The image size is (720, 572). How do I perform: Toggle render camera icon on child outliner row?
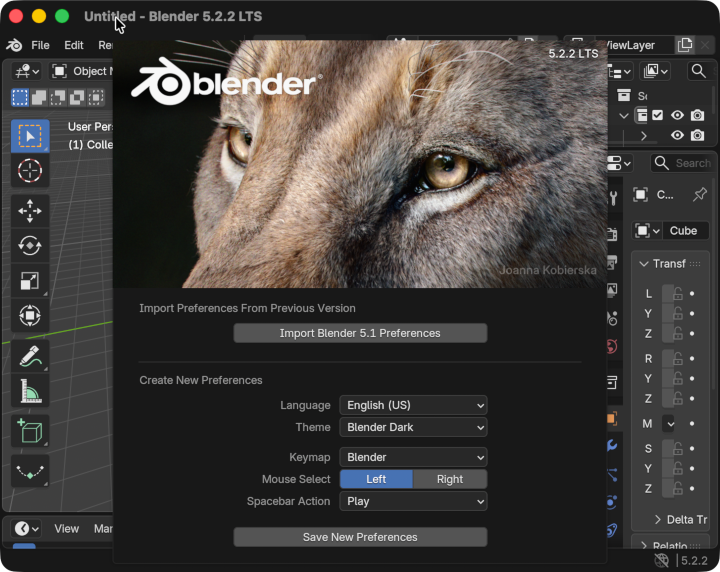(698, 135)
